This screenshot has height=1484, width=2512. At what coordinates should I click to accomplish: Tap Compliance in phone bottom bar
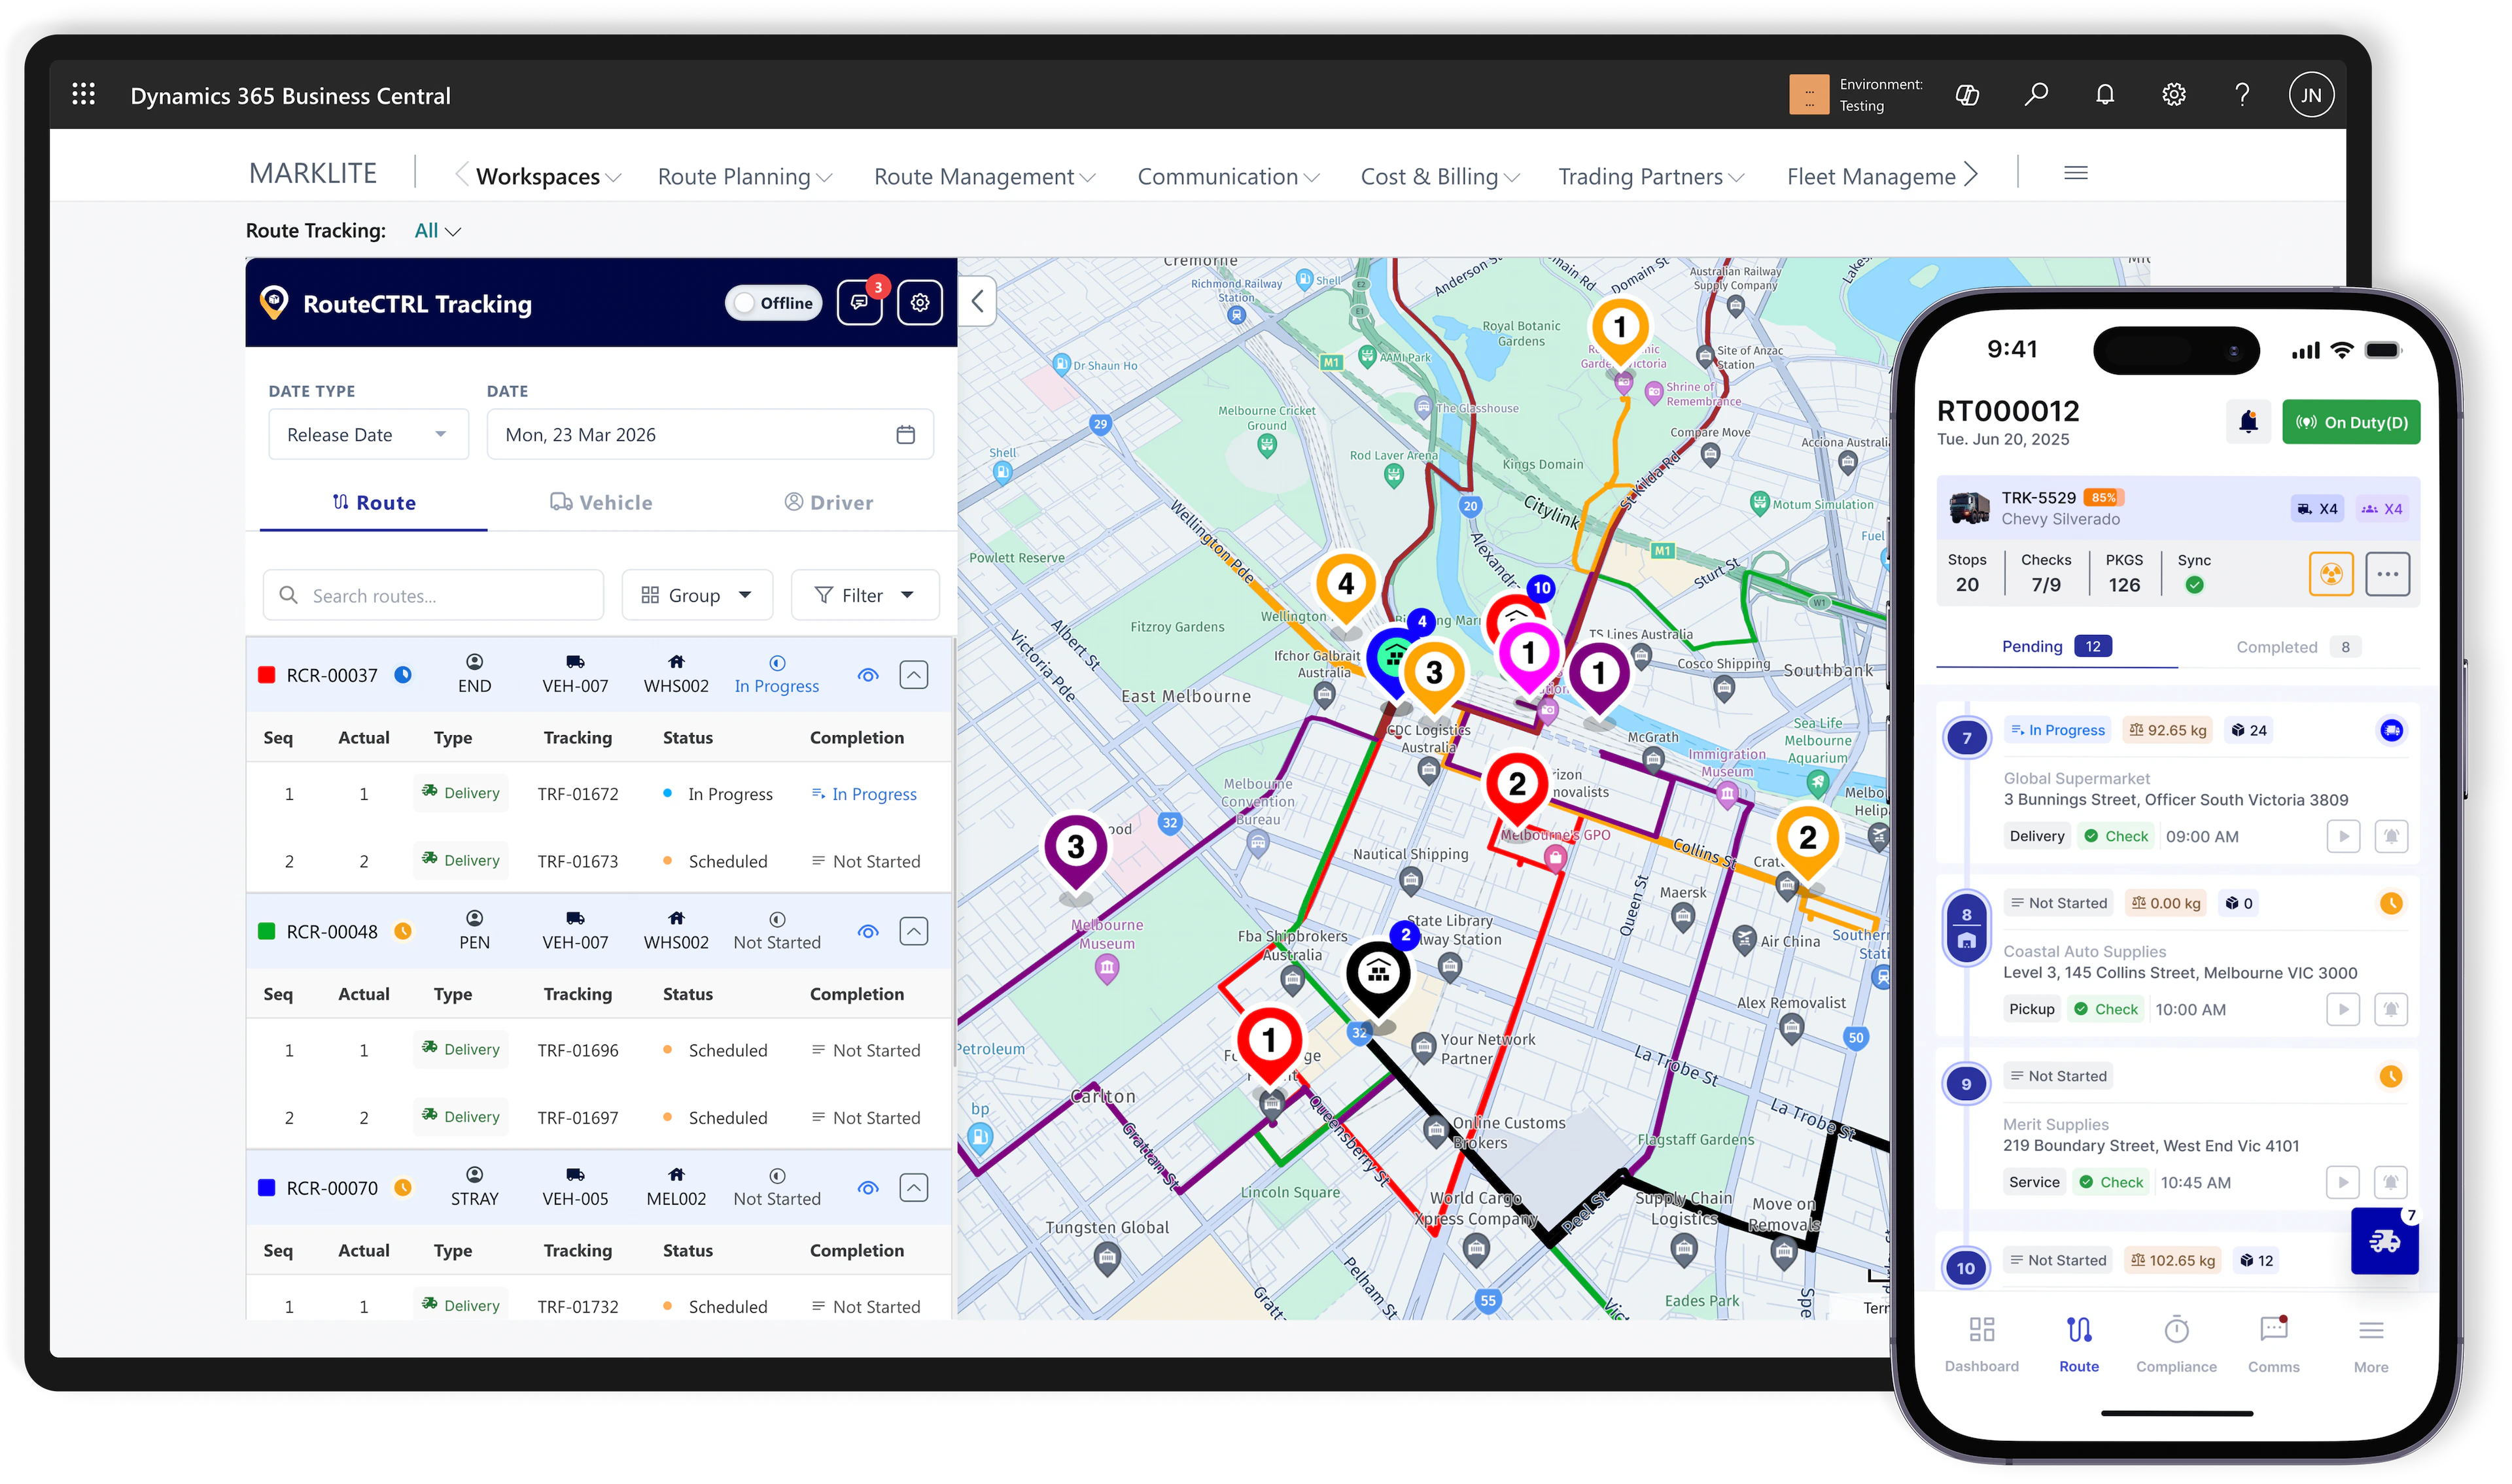2176,1345
